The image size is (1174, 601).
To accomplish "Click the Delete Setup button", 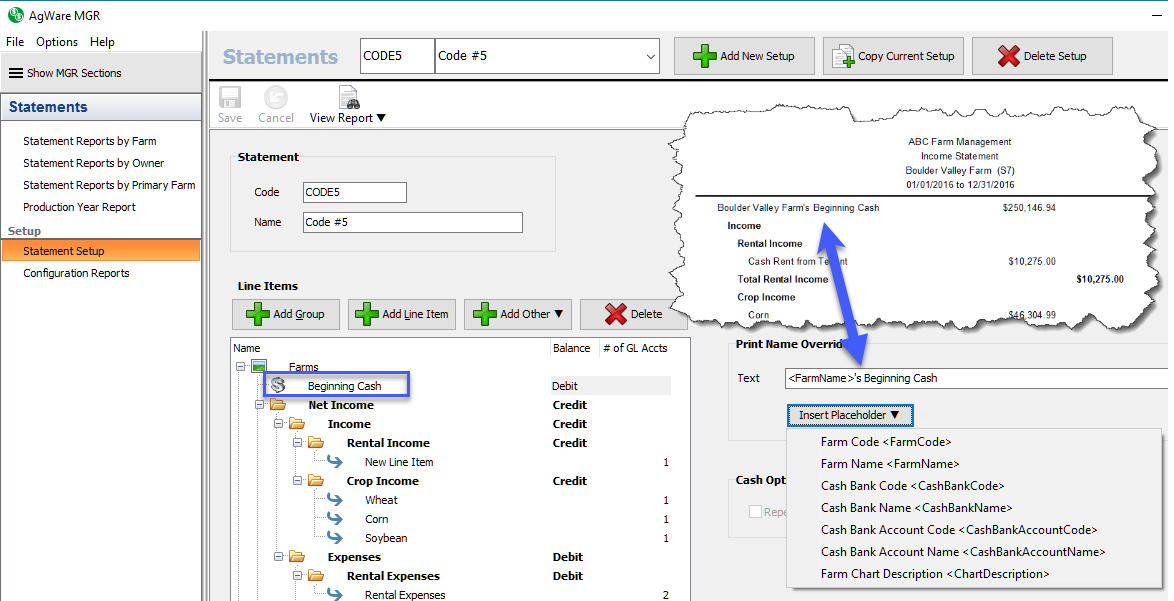I will (1041, 57).
